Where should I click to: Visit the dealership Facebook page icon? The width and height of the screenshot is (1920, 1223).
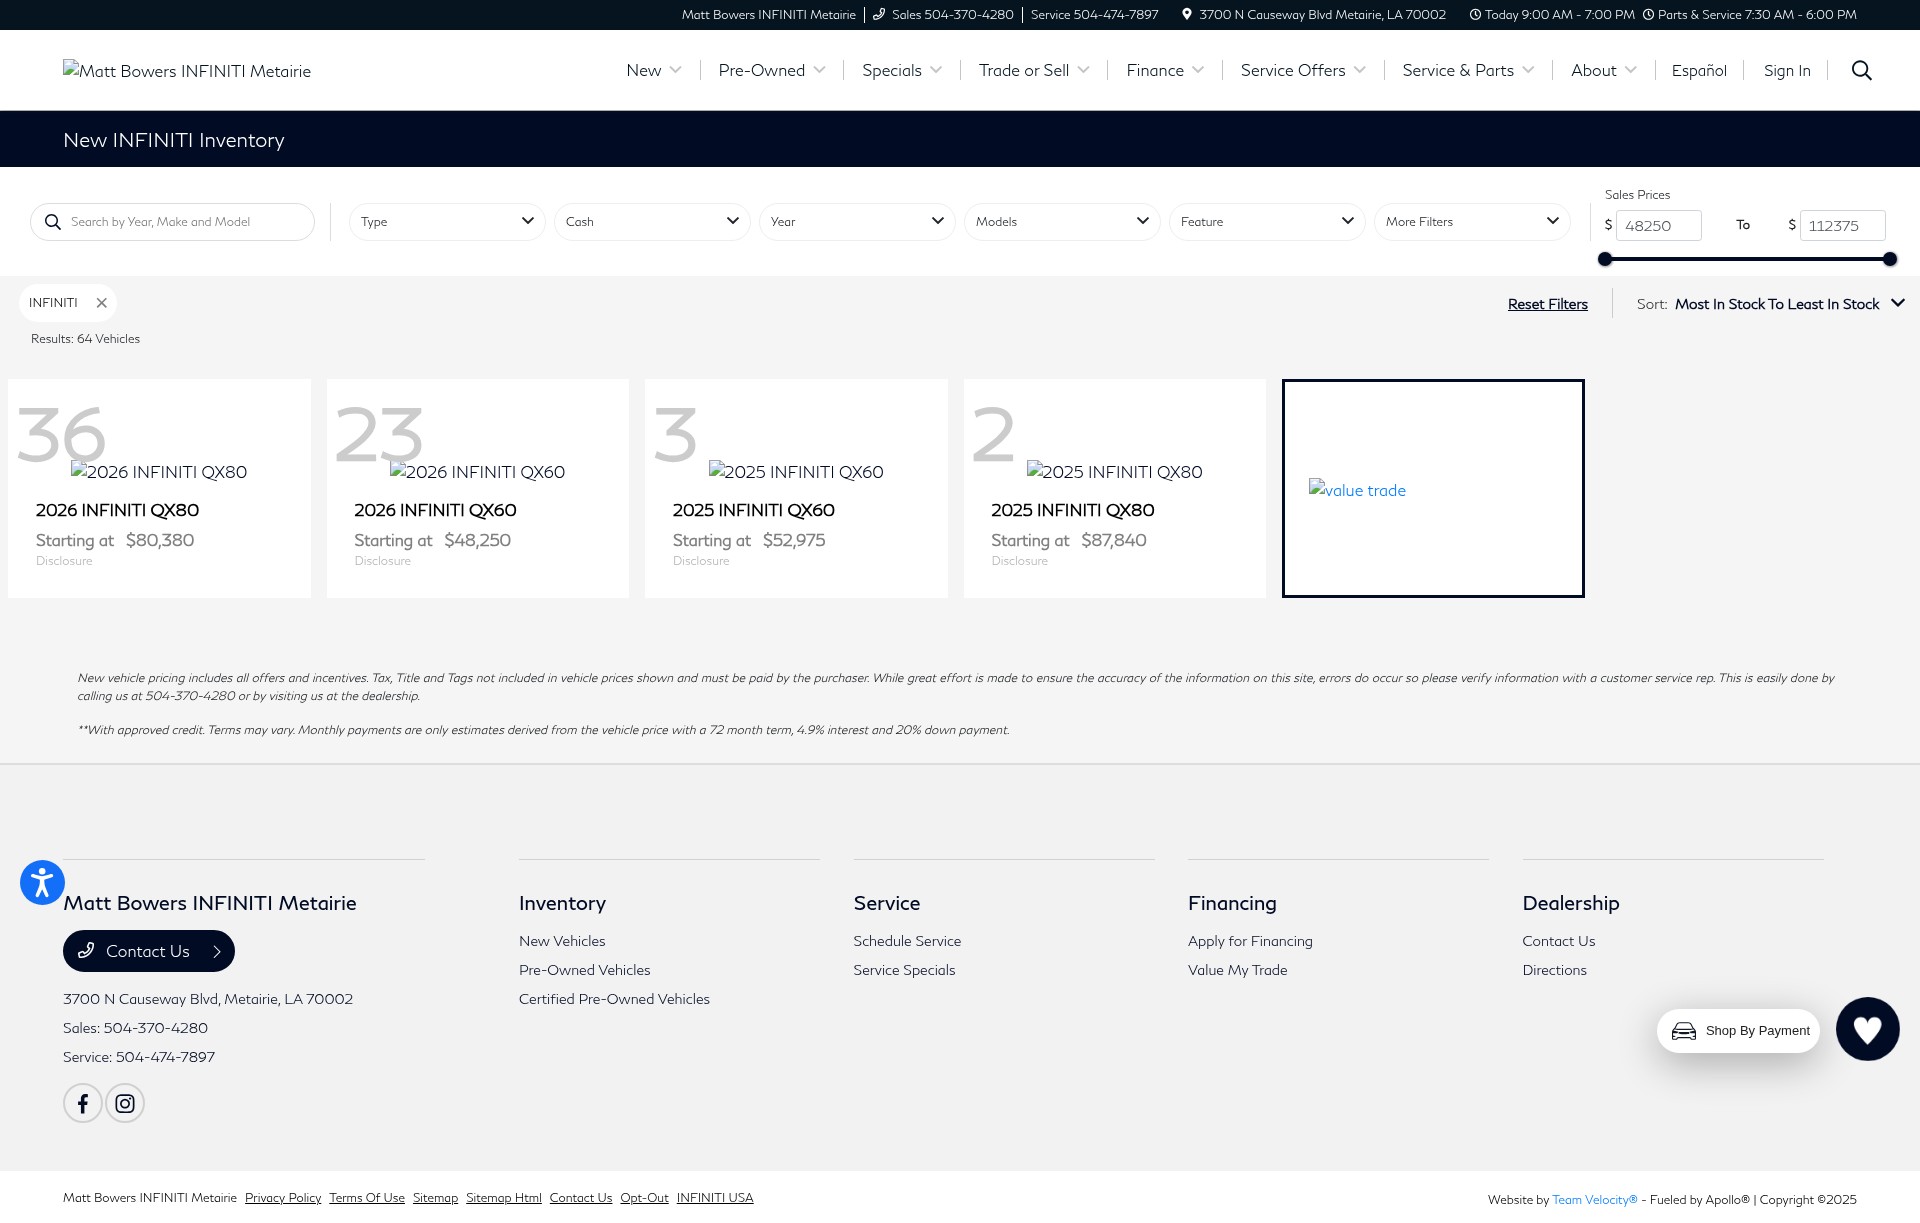[83, 1103]
